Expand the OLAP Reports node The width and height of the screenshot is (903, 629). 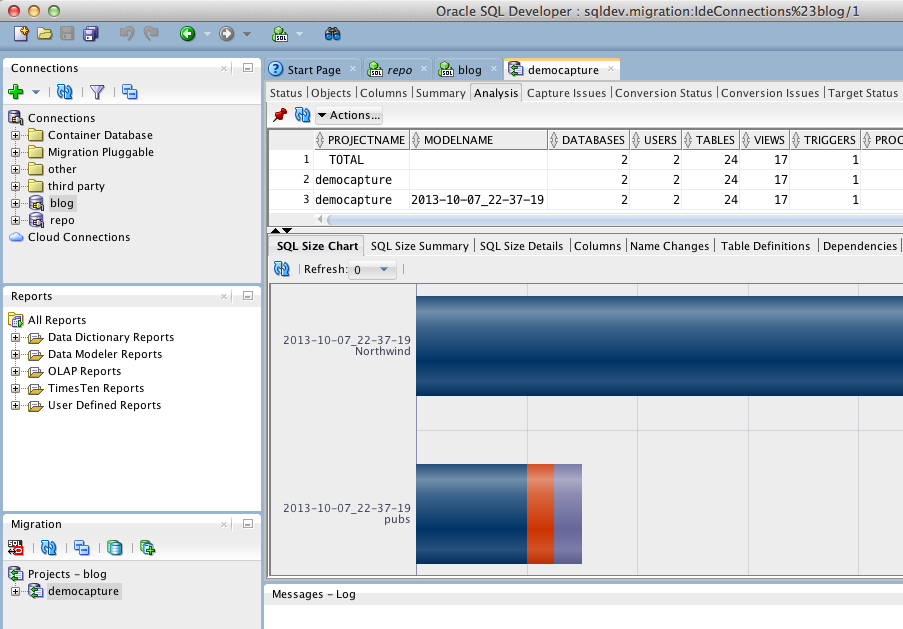(16, 372)
